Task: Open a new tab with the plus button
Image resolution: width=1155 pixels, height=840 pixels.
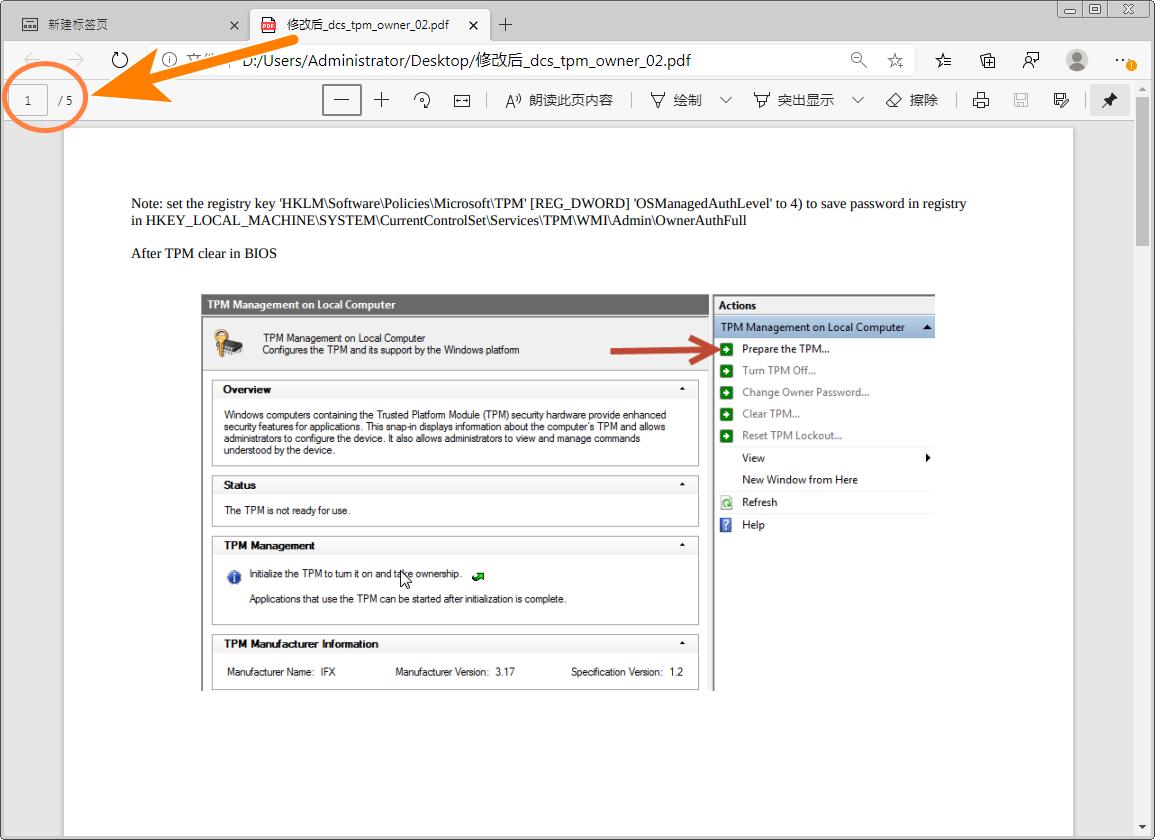Action: (505, 25)
